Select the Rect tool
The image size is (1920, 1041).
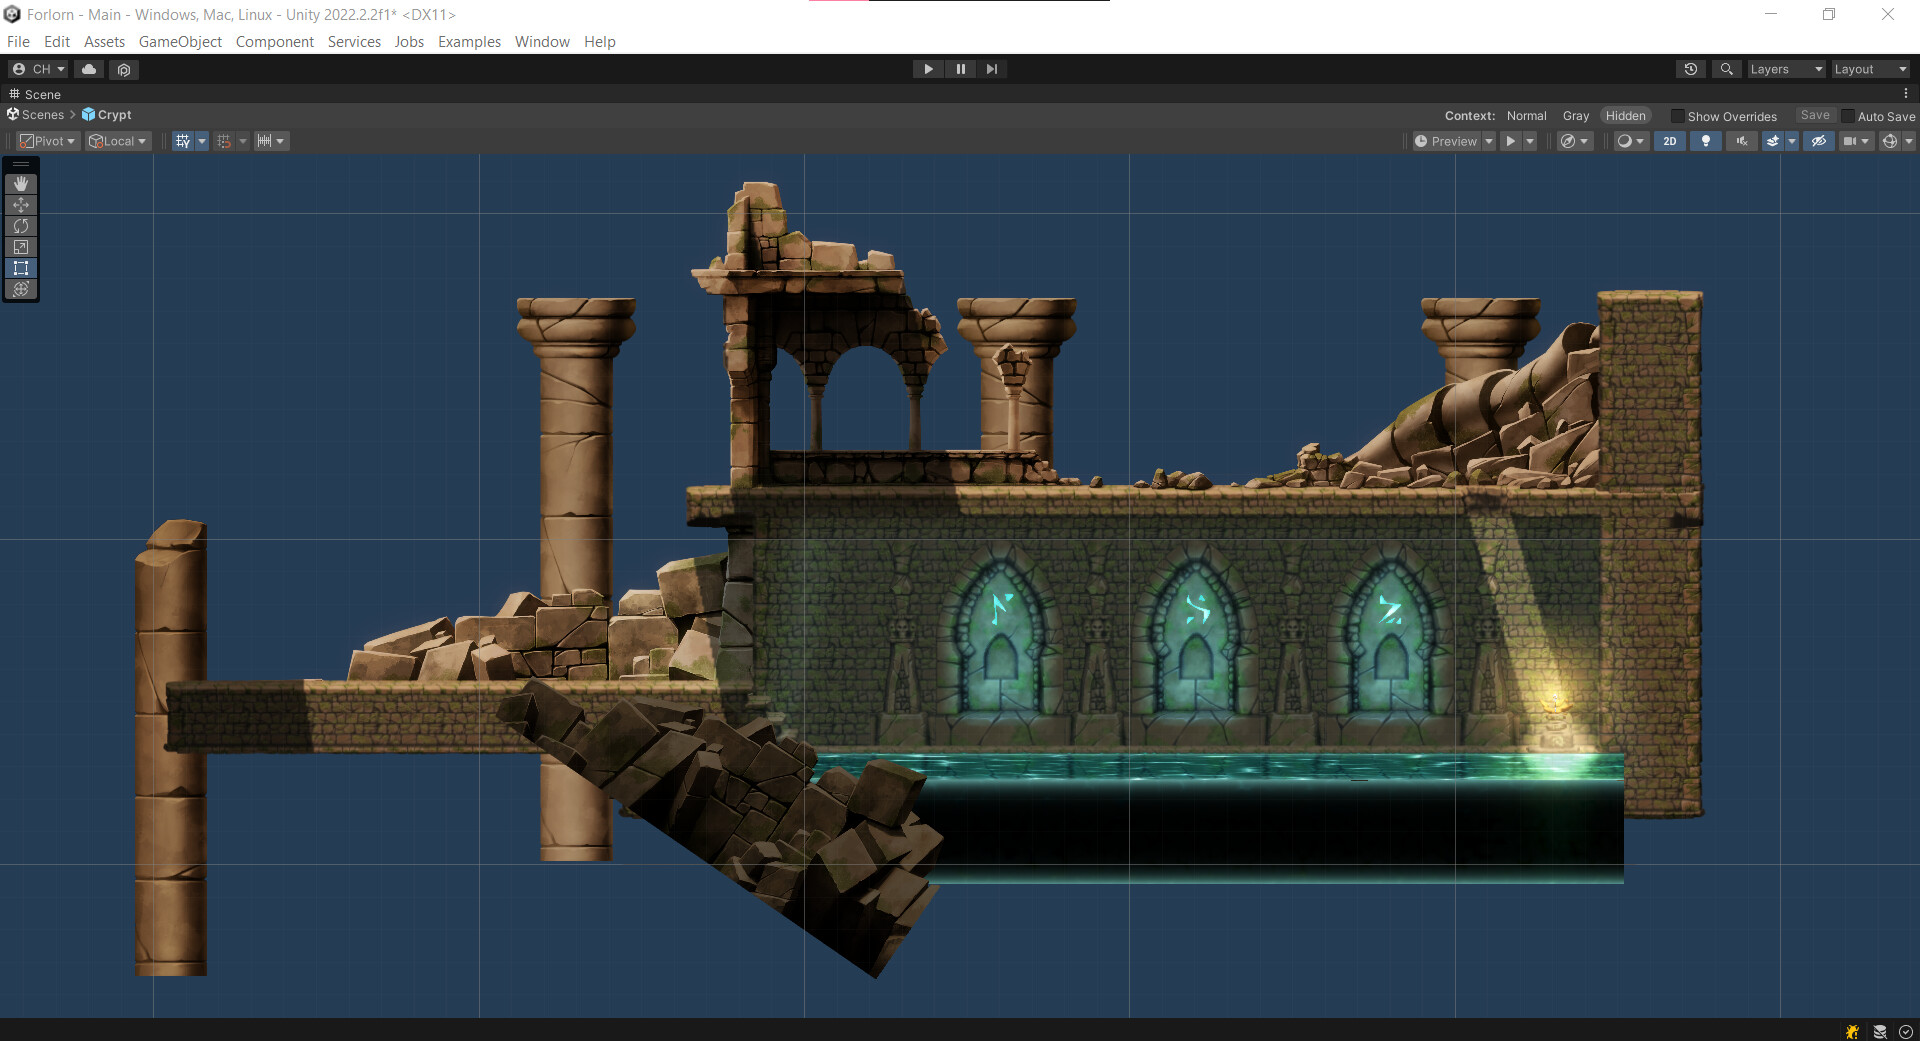[x=21, y=268]
